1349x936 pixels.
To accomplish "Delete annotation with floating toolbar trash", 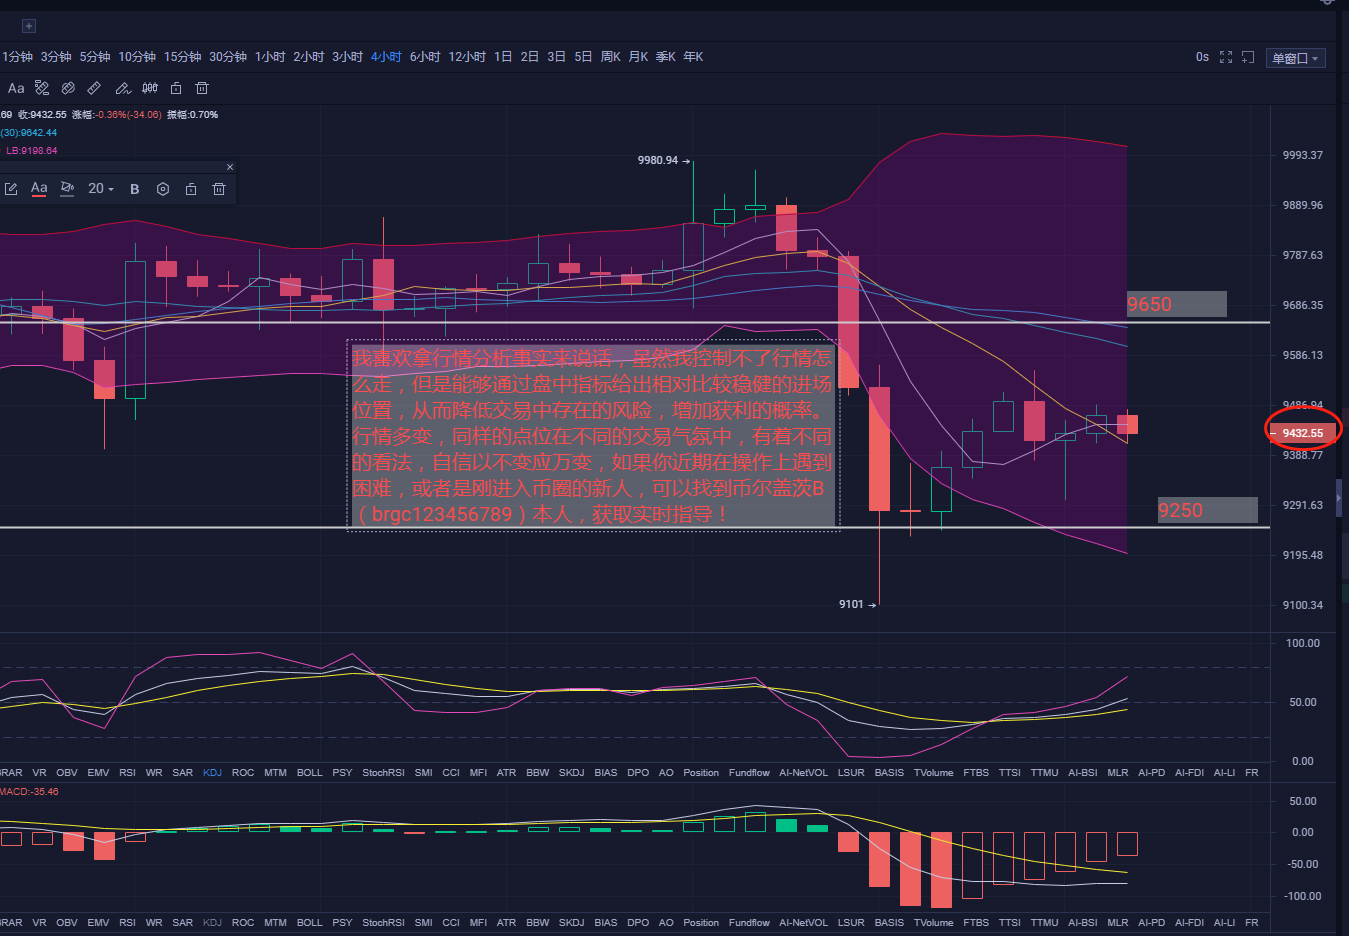I will [x=219, y=189].
